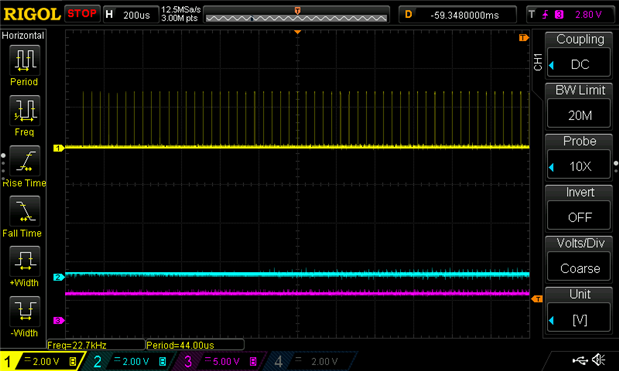The width and height of the screenshot is (619, 371).
Task: Click the orange trigger level marker on right edge
Action: pos(537,299)
